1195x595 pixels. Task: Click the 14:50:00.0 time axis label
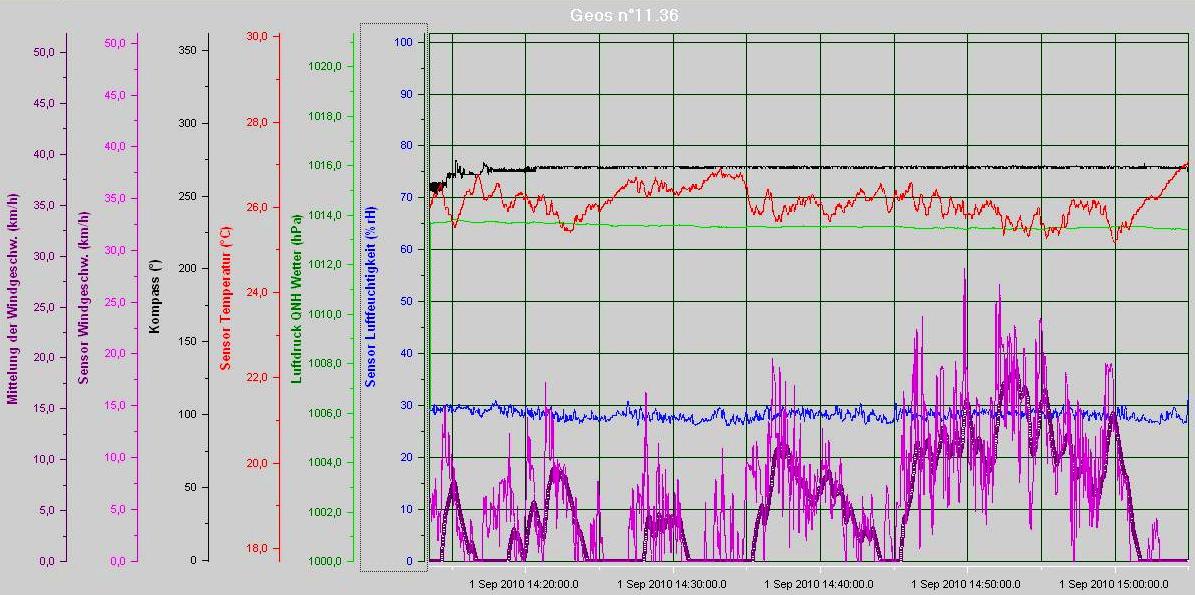(966, 584)
